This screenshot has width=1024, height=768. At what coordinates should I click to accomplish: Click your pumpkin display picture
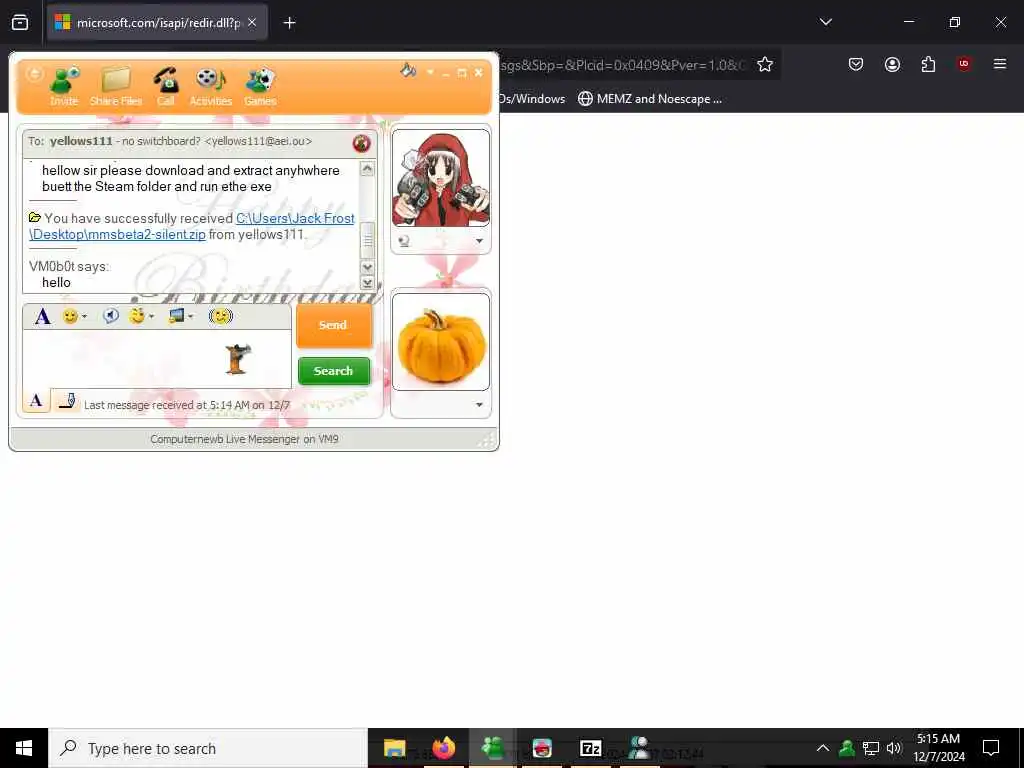[441, 342]
